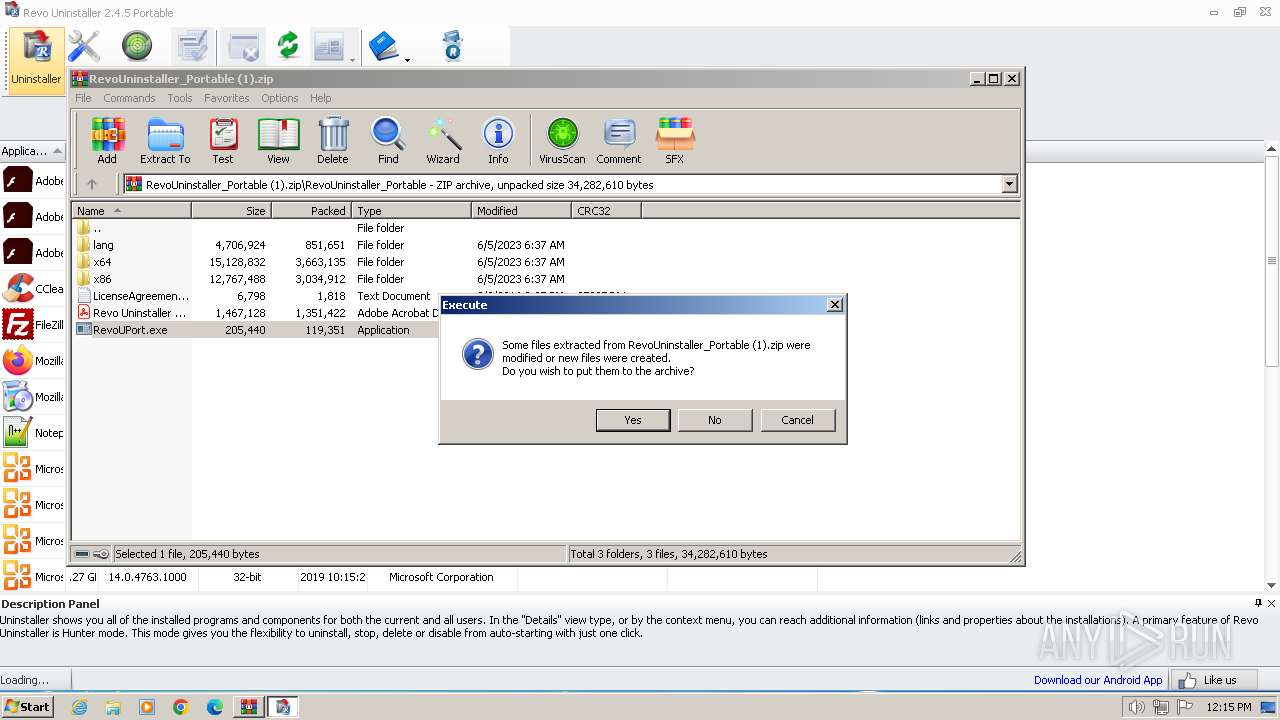
Task: Click the Start button
Action: pos(27,707)
